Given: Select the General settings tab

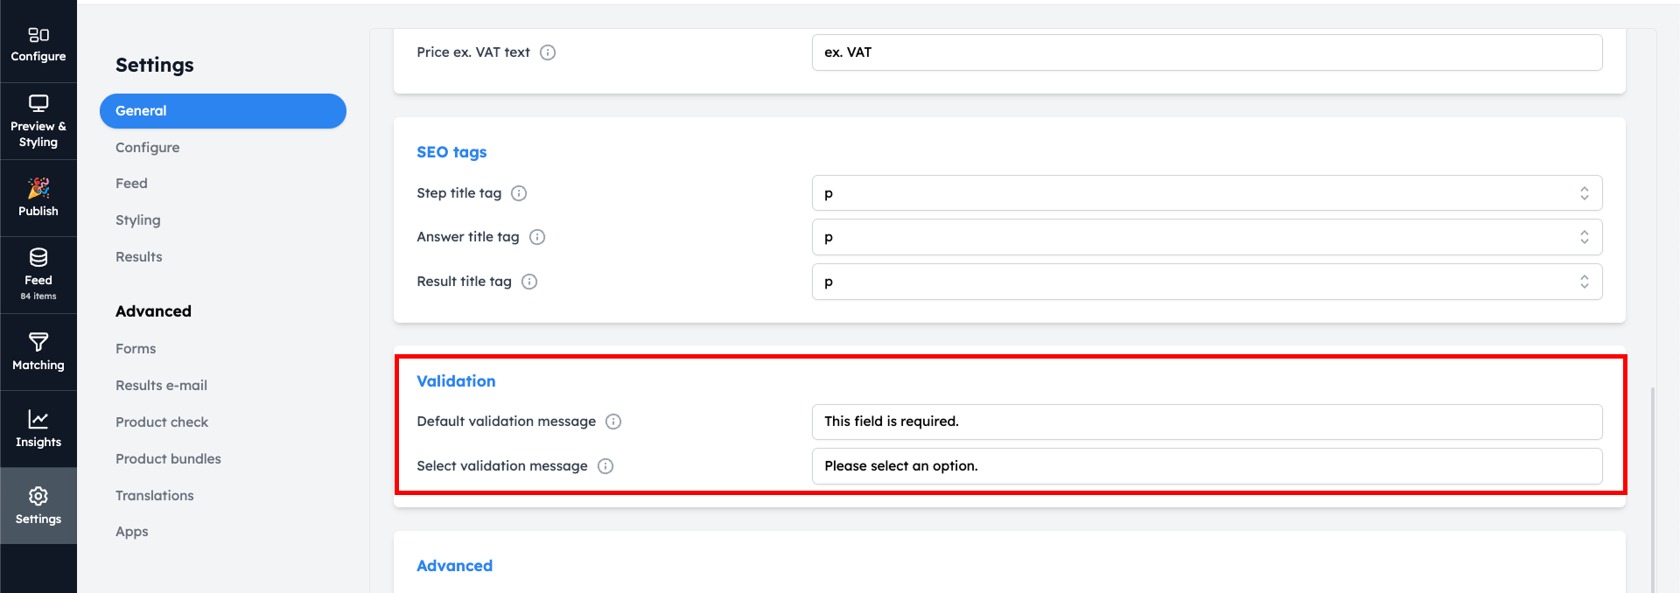Looking at the screenshot, I should [x=223, y=111].
